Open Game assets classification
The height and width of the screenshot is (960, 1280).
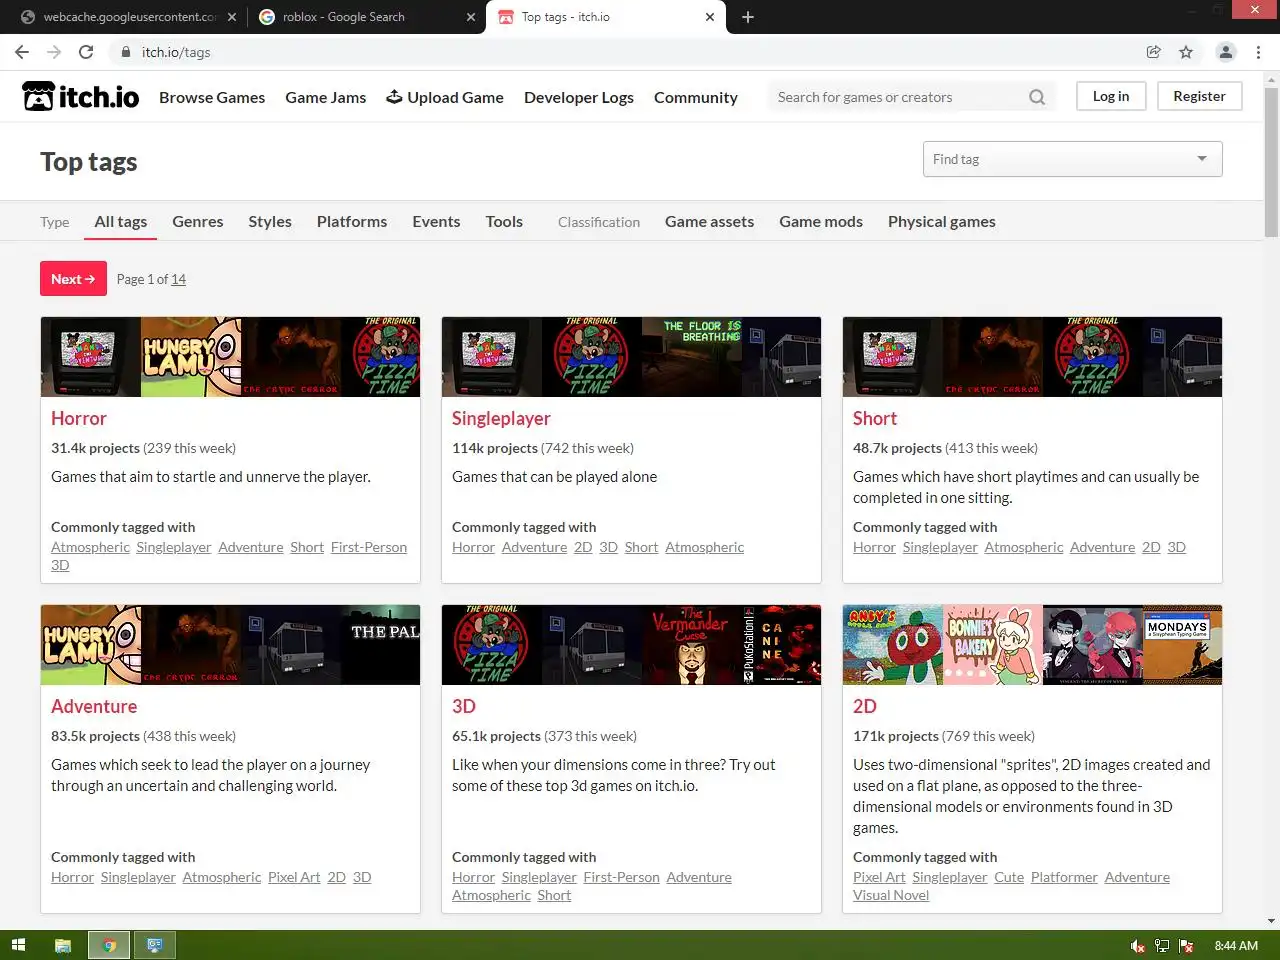[x=709, y=222]
